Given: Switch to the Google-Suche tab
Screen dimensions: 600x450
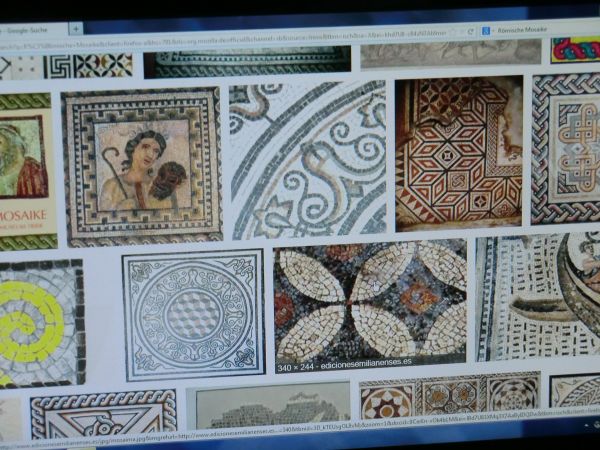Looking at the screenshot, I should click(34, 30).
